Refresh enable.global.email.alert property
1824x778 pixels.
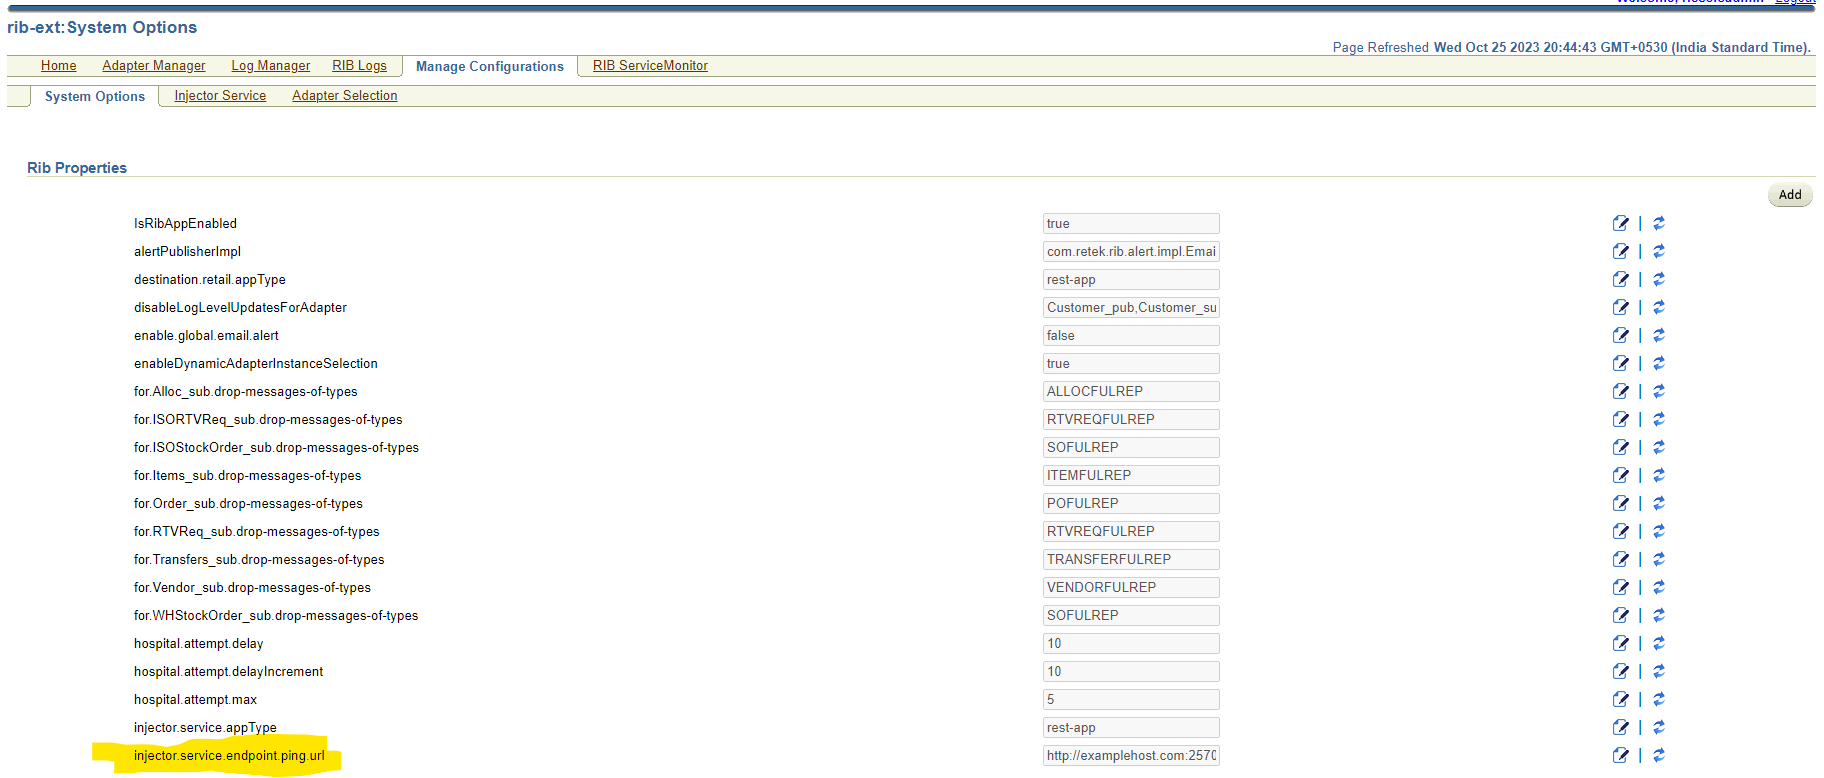(x=1659, y=335)
